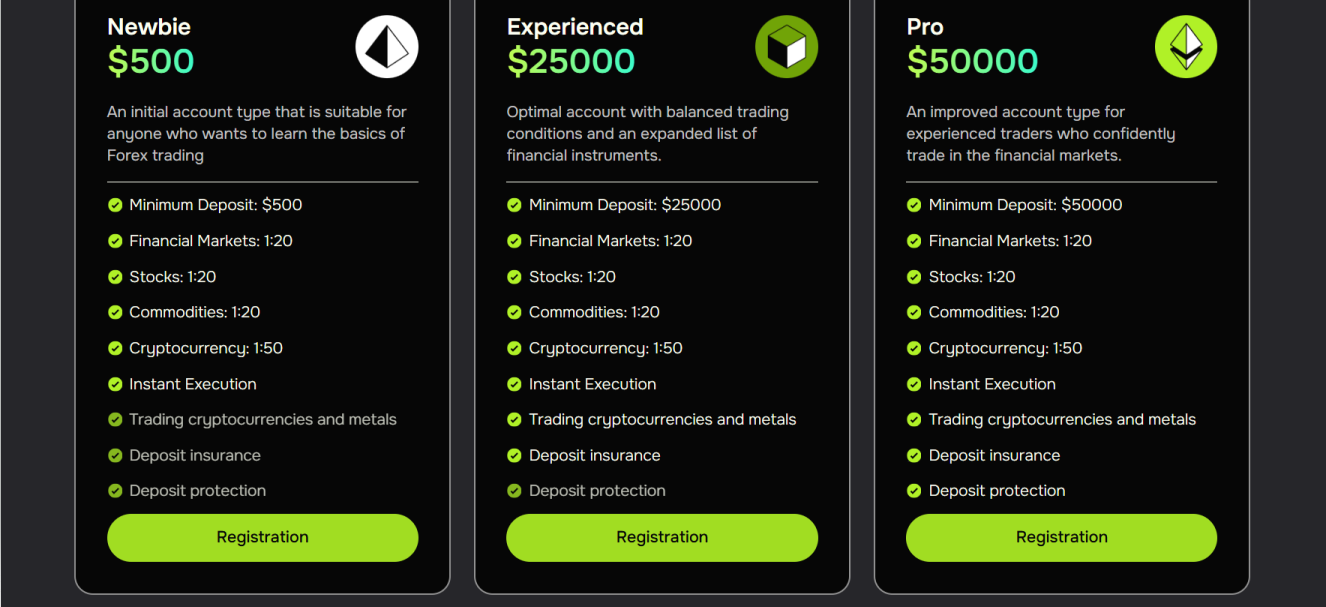Click Pro plan's Financial Markets 1:20 item
This screenshot has width=1326, height=607.
1009,241
